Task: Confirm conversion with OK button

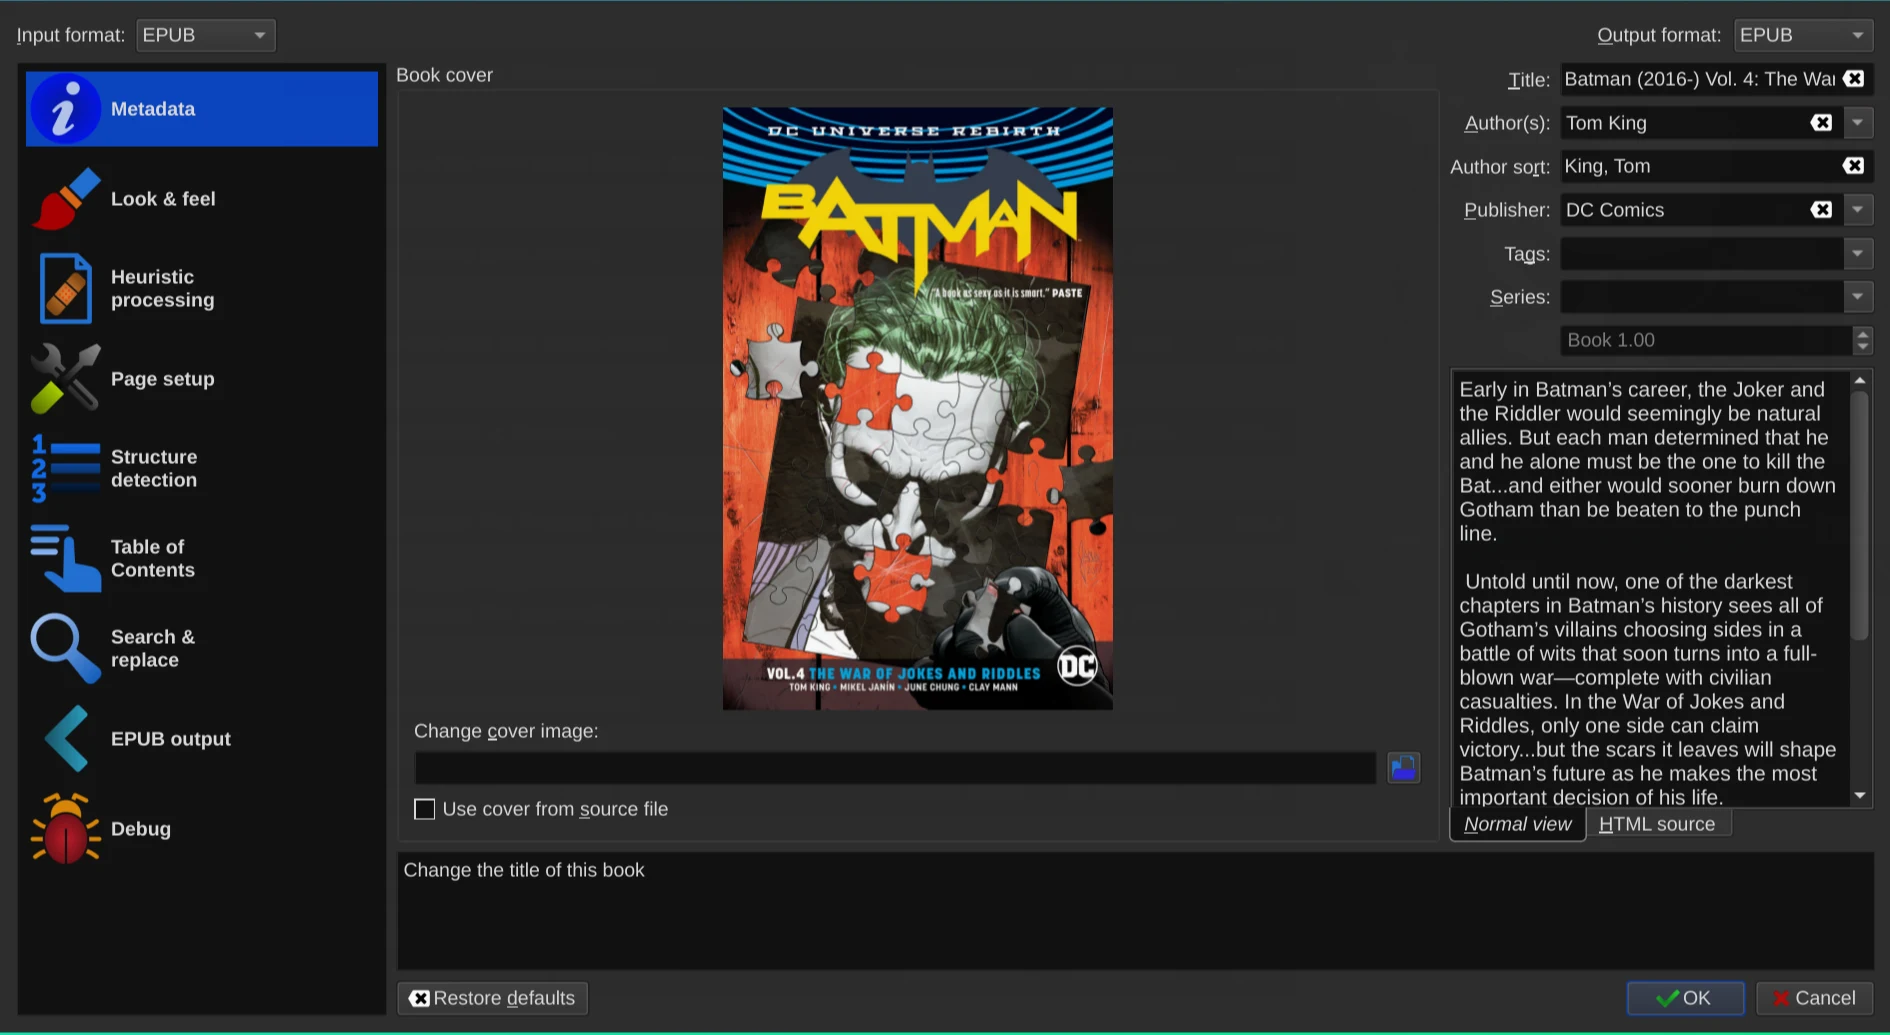Action: (1685, 998)
